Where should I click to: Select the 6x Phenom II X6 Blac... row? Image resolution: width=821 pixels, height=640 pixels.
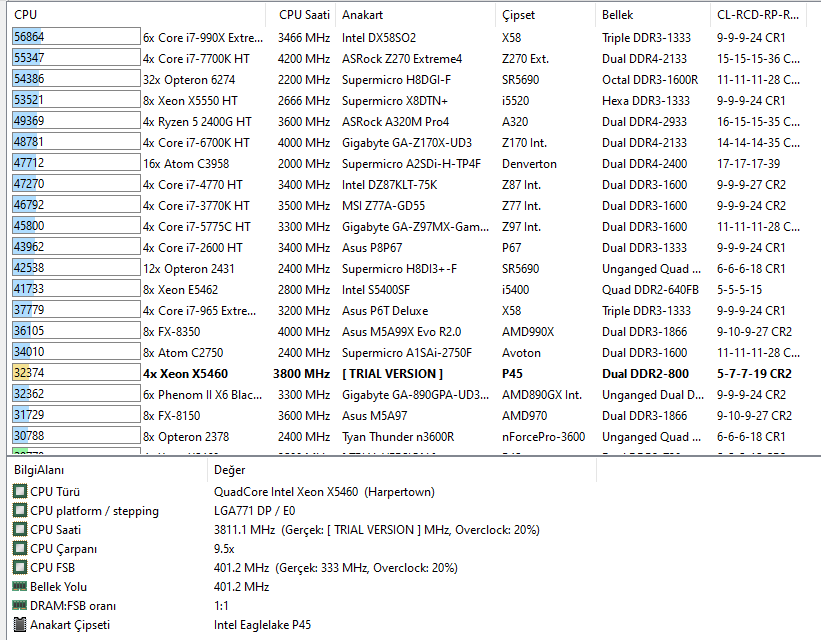point(410,394)
